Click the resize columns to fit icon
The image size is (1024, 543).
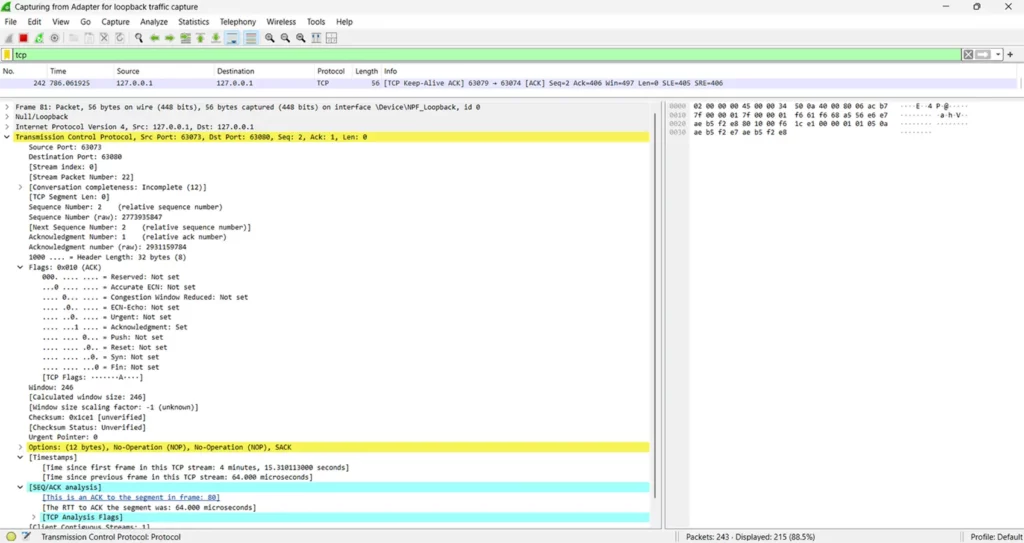pos(316,38)
